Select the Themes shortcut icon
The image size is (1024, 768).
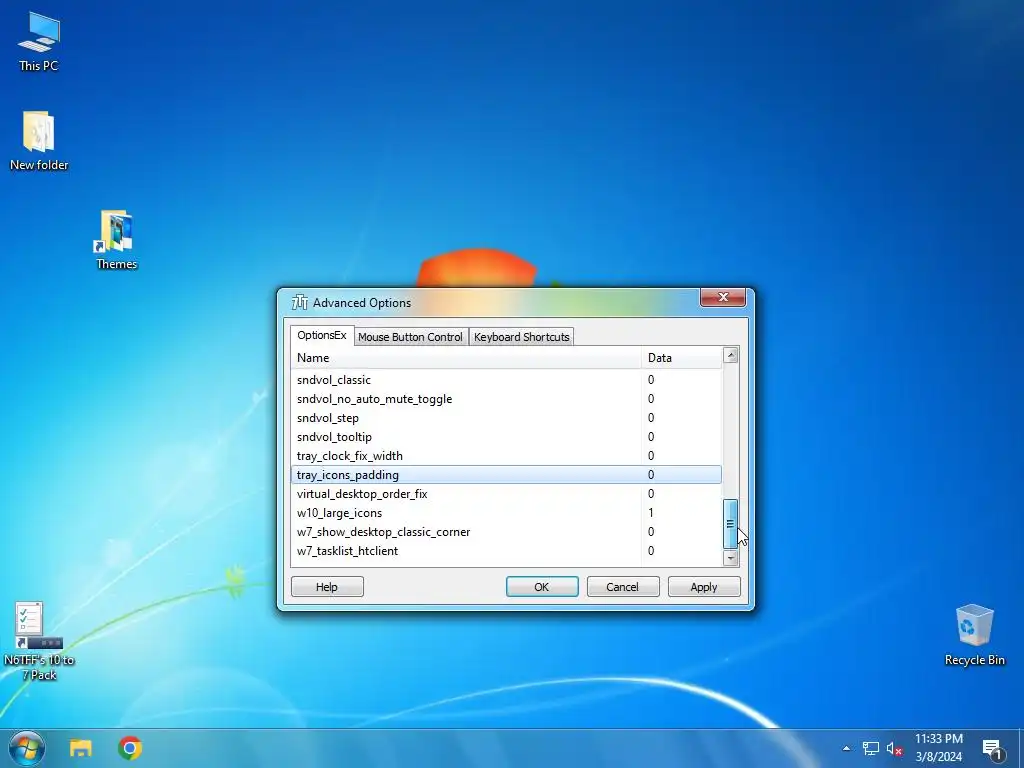[x=116, y=239]
